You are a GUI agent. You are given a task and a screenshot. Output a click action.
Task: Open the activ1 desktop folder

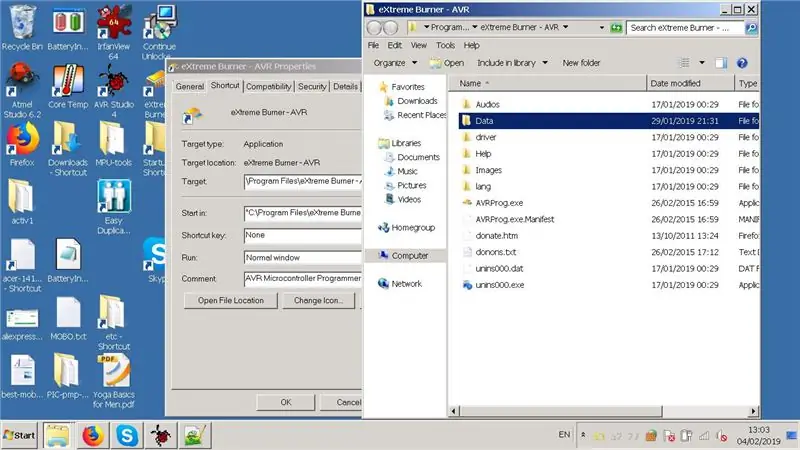click(x=21, y=202)
